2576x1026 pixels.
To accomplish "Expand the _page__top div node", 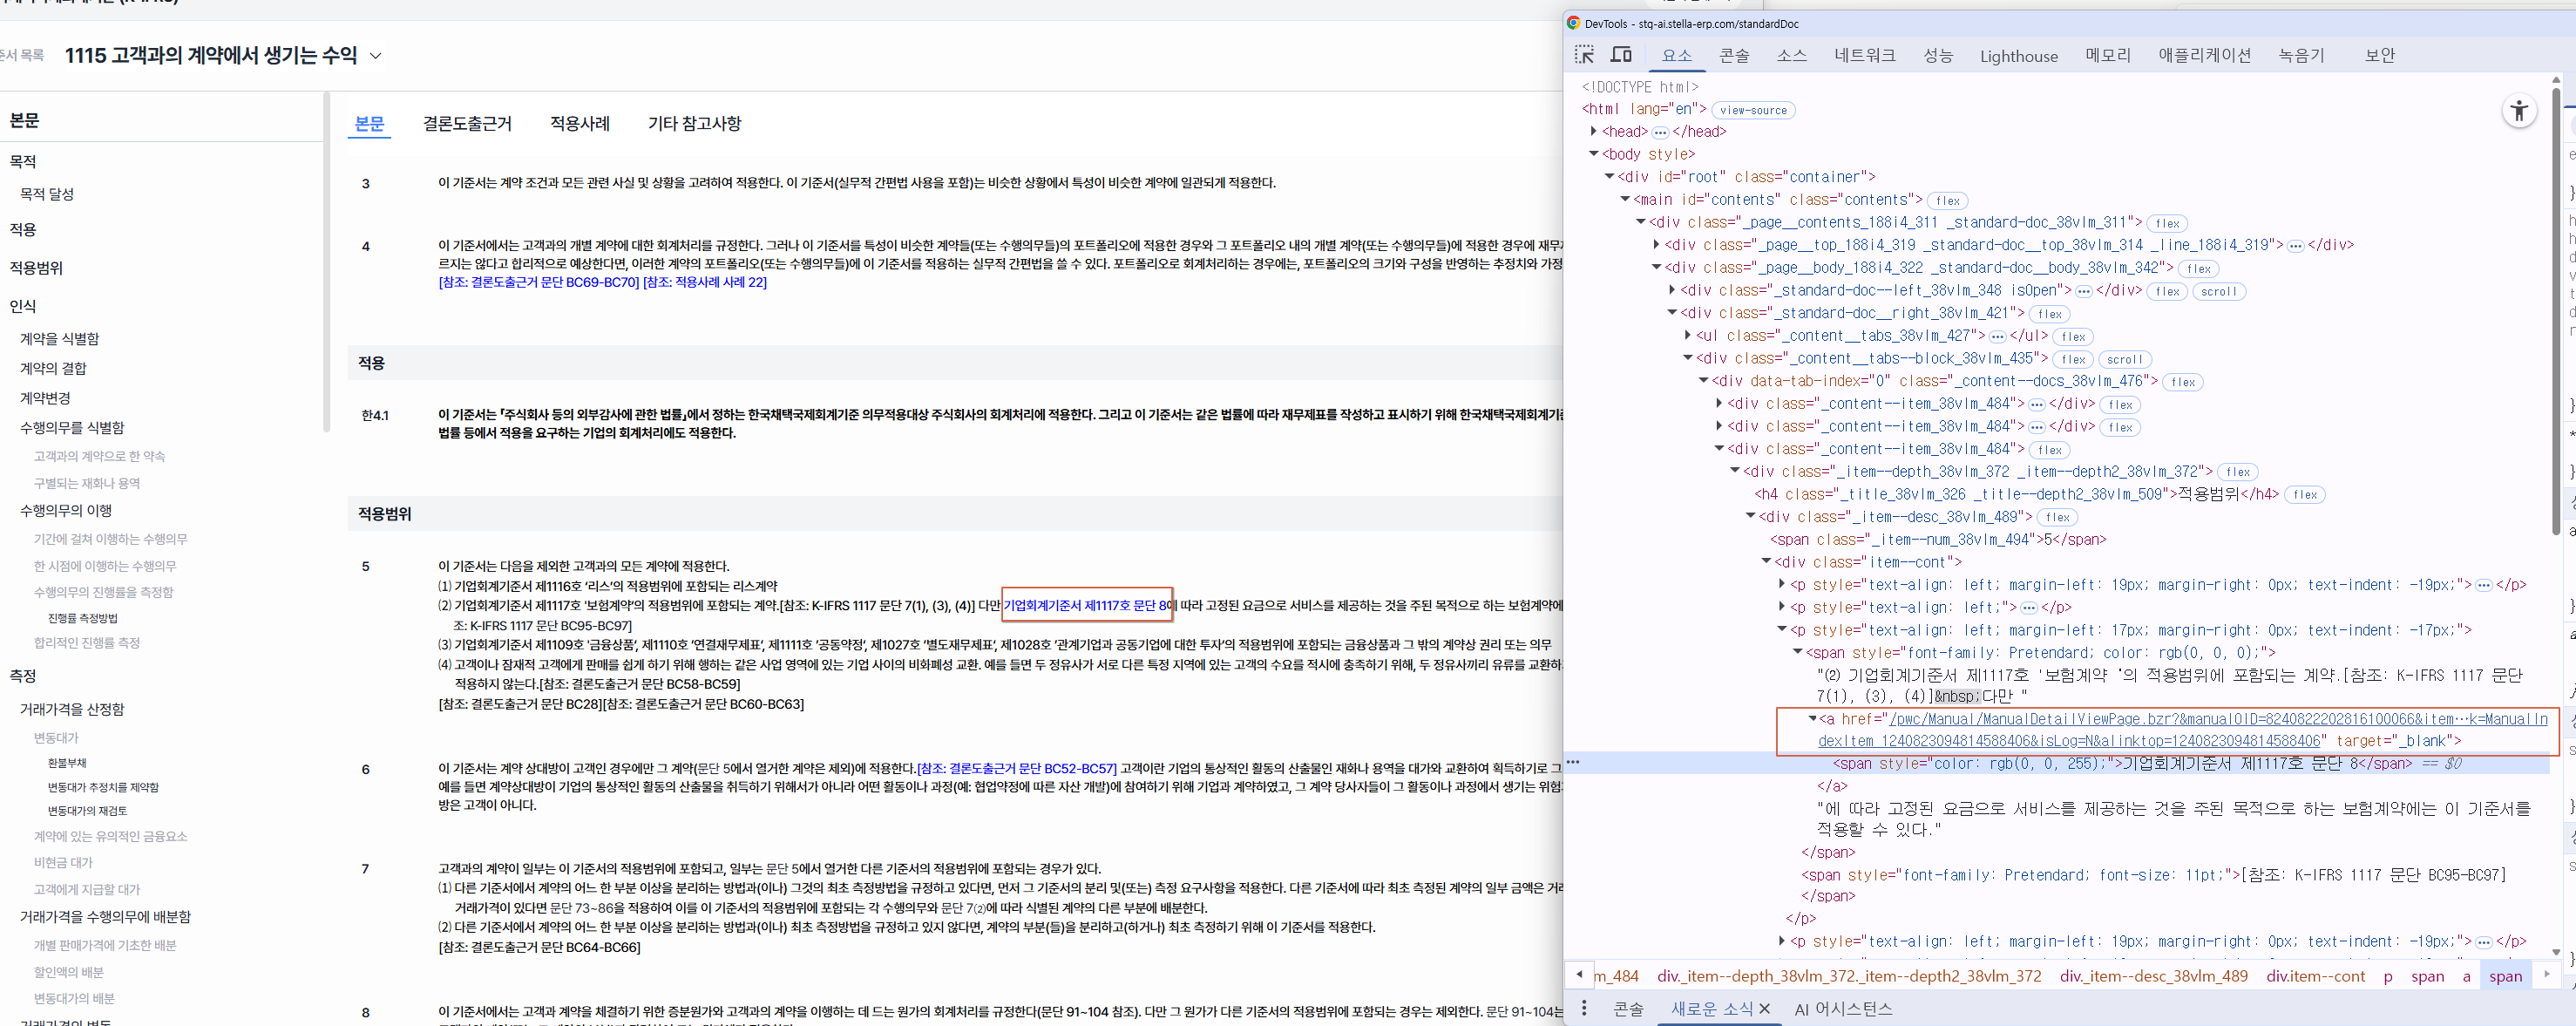I will coord(1656,244).
